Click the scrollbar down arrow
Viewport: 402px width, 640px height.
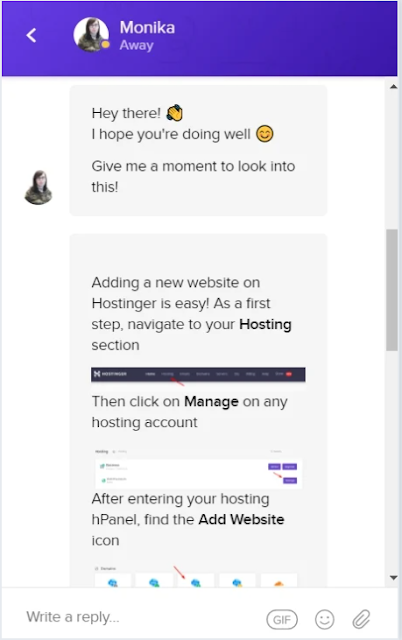point(393,578)
